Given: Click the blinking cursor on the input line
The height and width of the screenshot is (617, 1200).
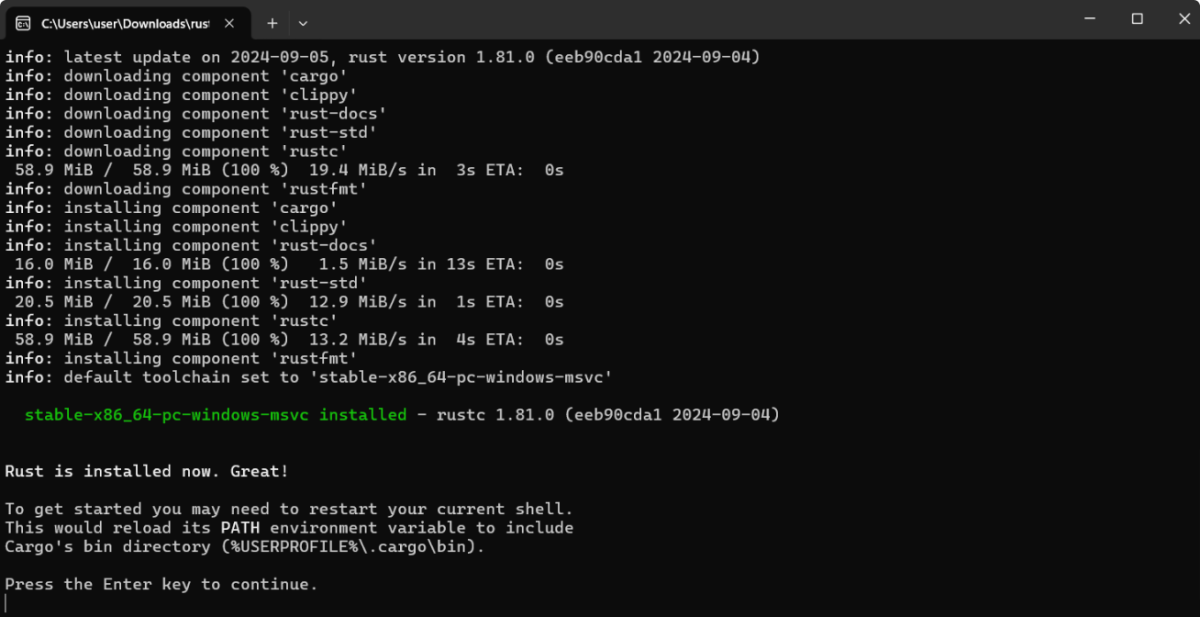Looking at the screenshot, I should pos(7,601).
